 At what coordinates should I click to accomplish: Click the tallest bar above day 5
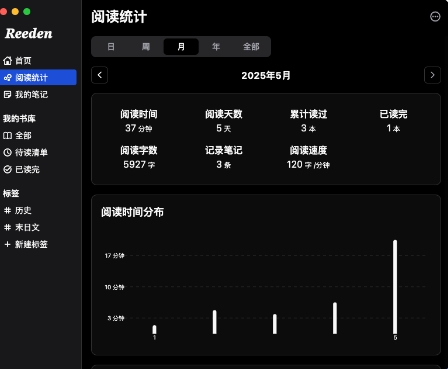tap(395, 287)
